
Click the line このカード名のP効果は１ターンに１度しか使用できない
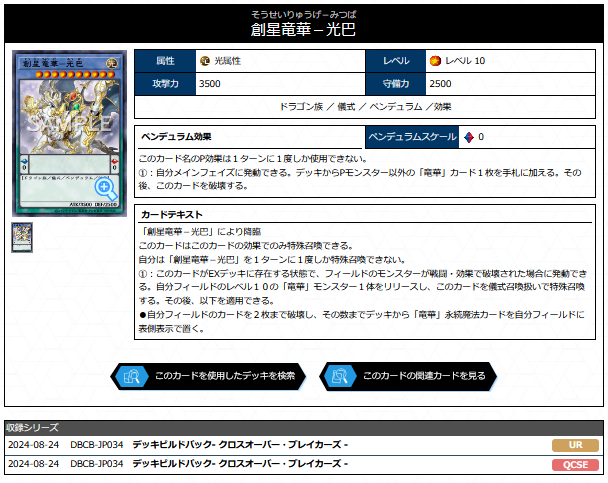point(253,159)
